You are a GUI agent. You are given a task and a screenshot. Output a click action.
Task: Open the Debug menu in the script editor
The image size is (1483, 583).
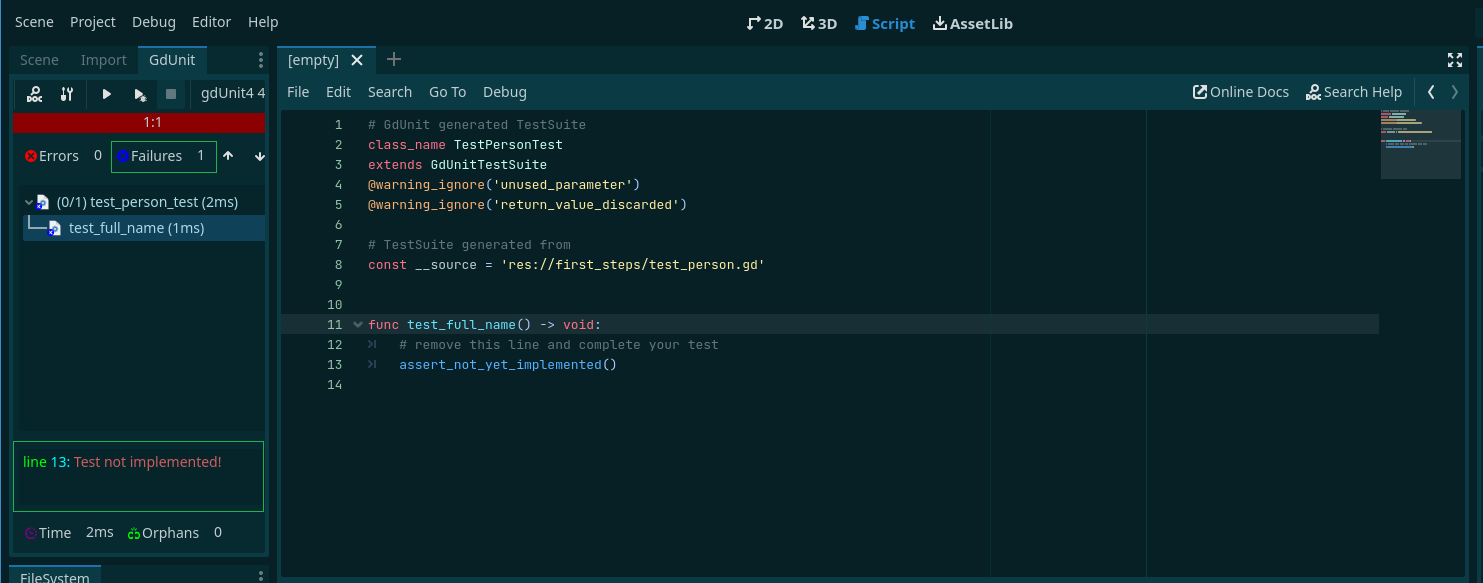[x=504, y=92]
